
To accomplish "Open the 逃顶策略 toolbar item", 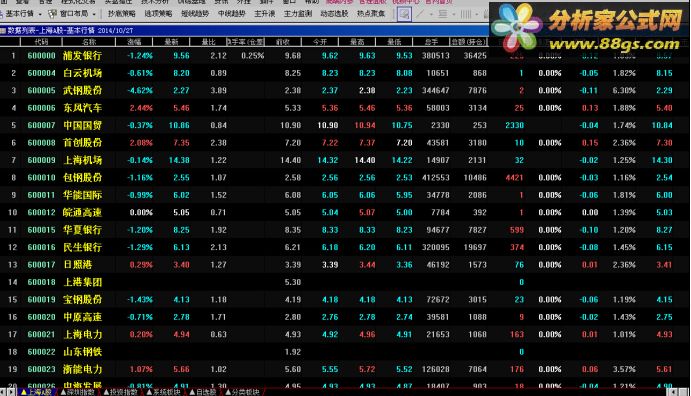I will (158, 14).
